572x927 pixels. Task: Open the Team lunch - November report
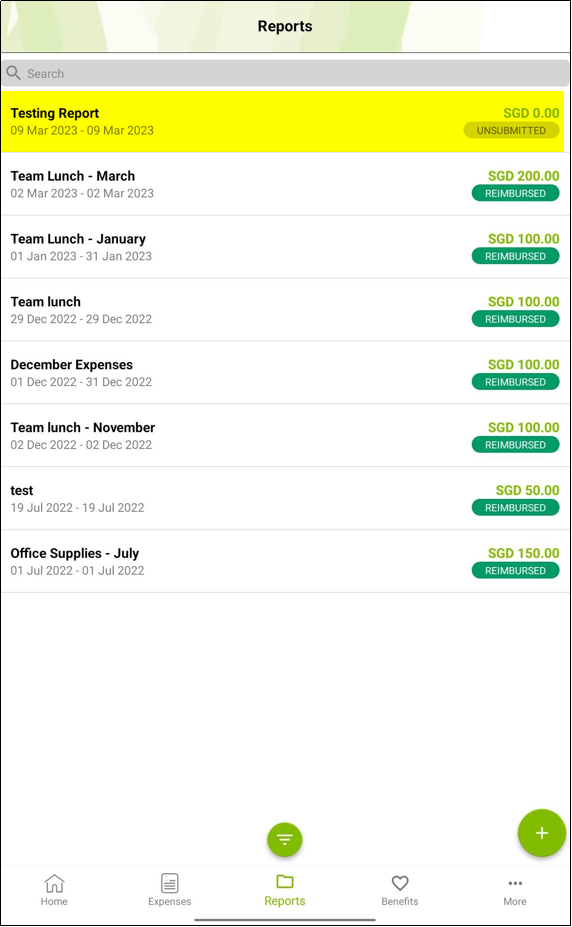(285, 436)
